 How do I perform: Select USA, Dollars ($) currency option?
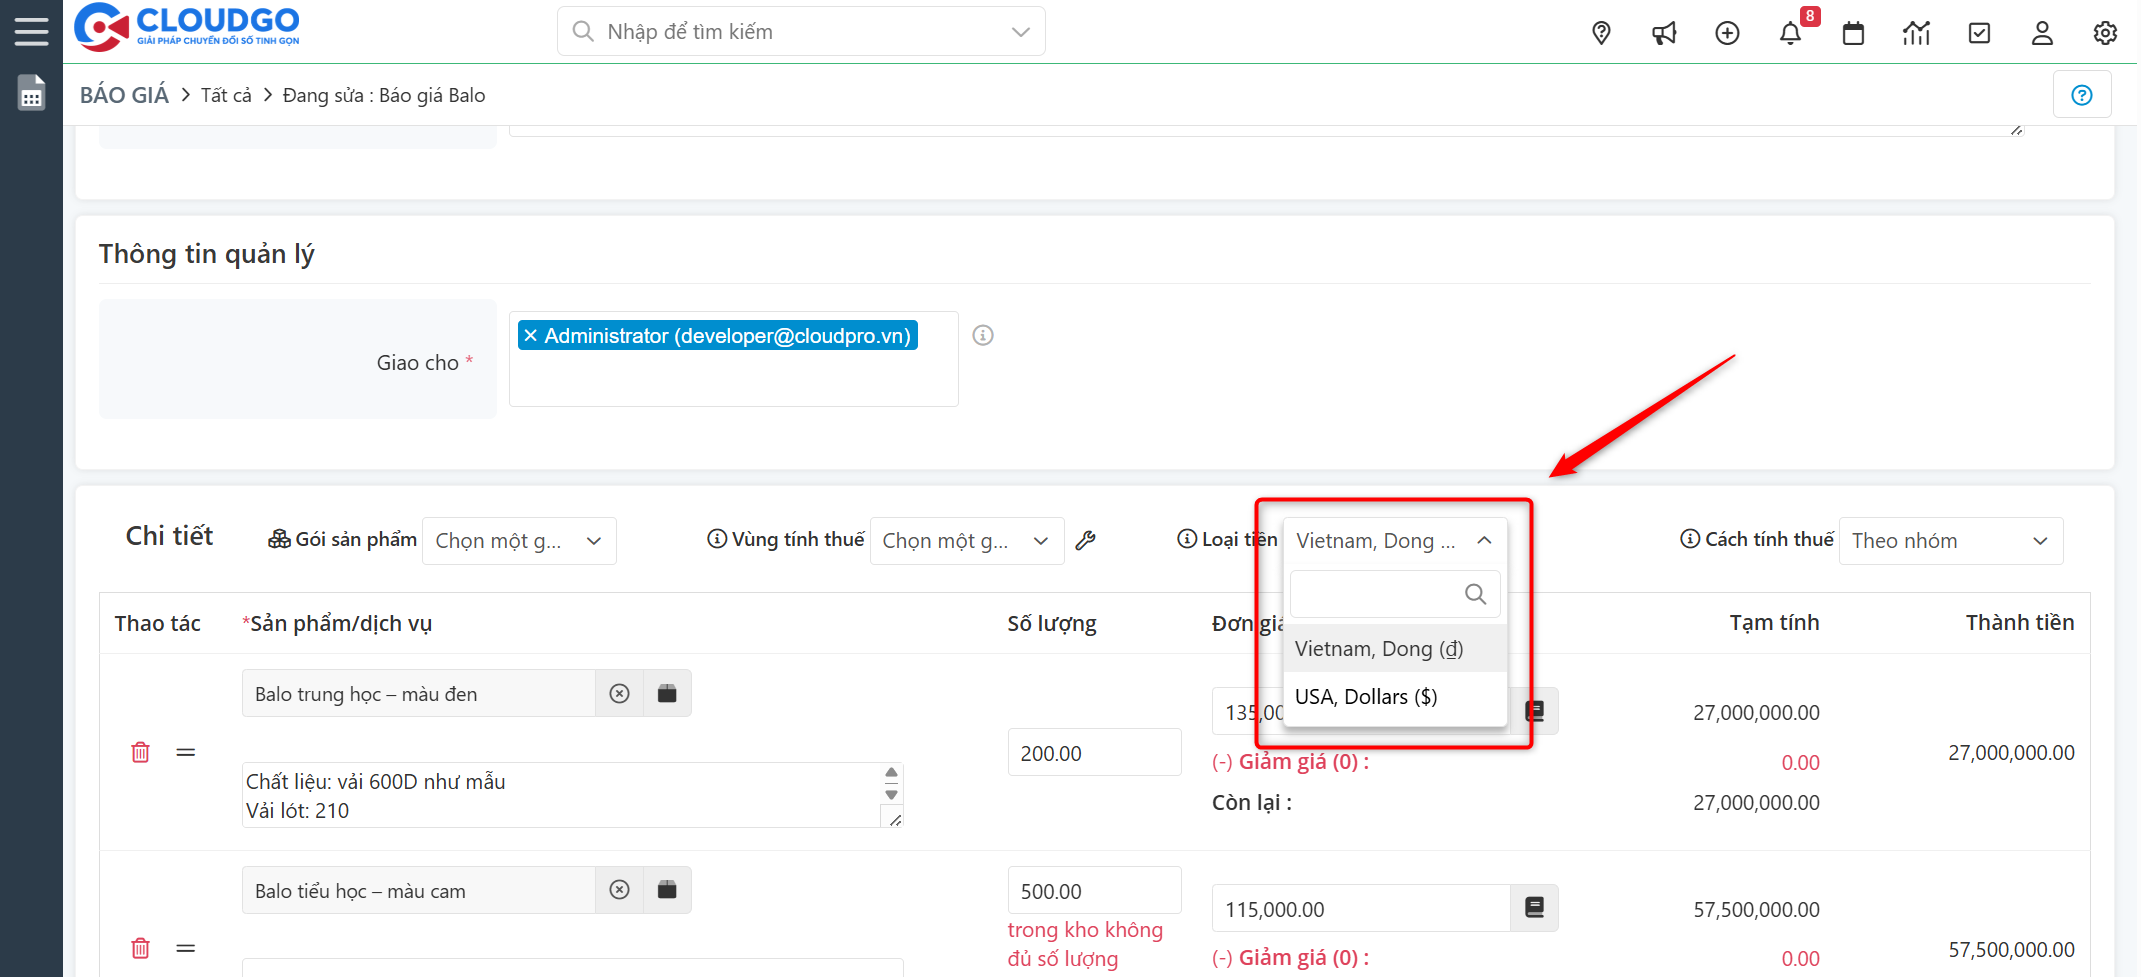pos(1366,697)
